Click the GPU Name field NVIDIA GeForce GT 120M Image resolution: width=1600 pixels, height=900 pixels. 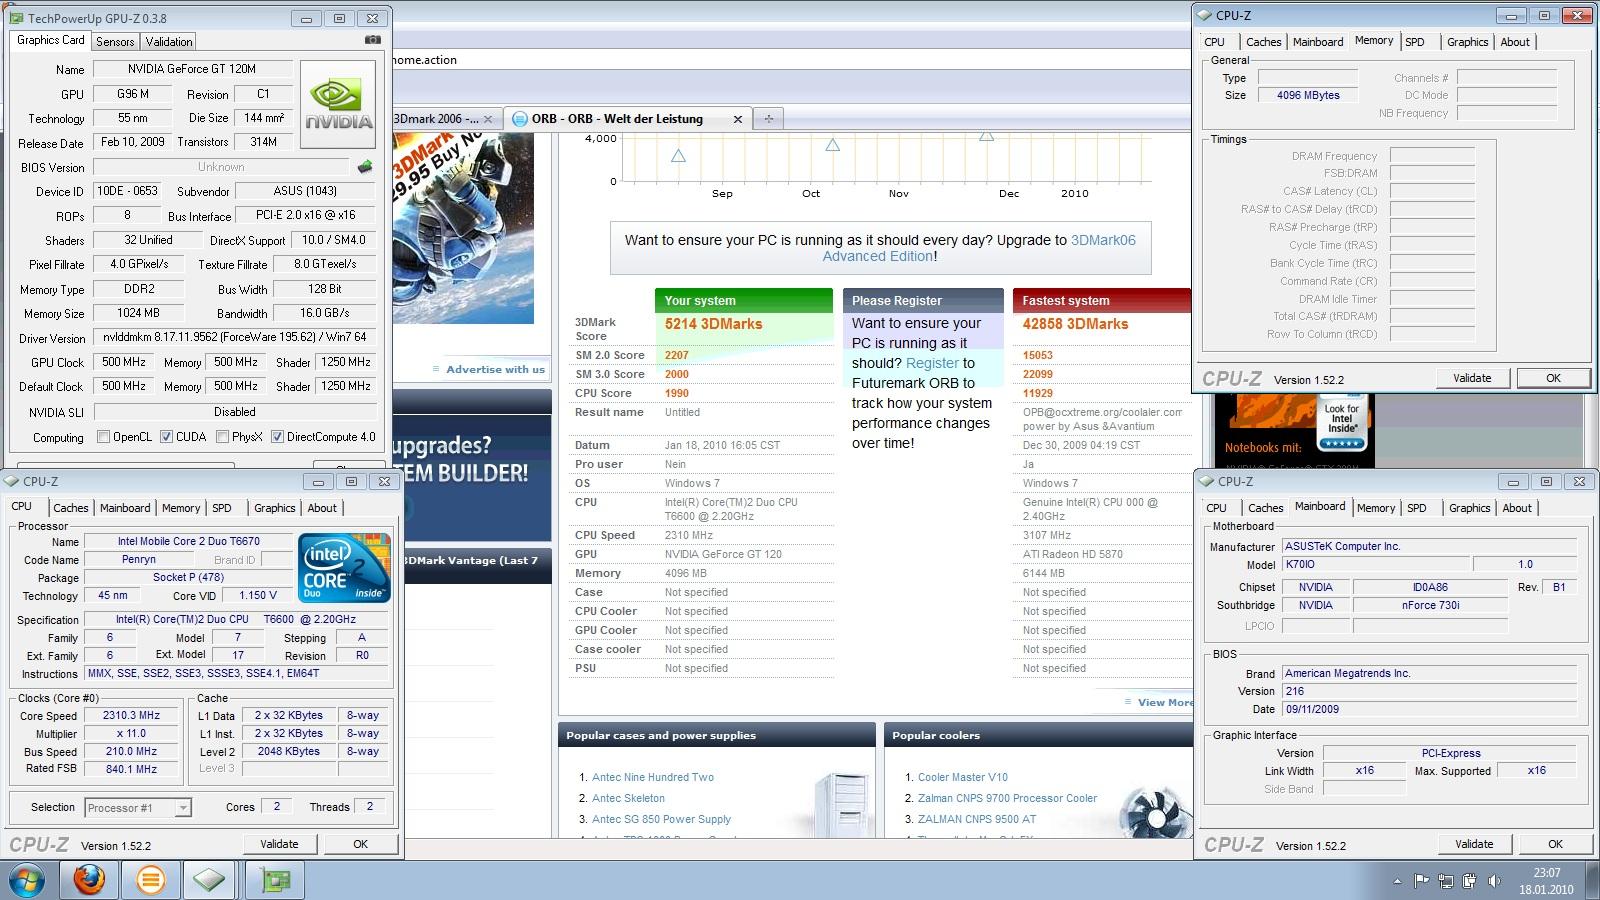pyautogui.click(x=192, y=69)
